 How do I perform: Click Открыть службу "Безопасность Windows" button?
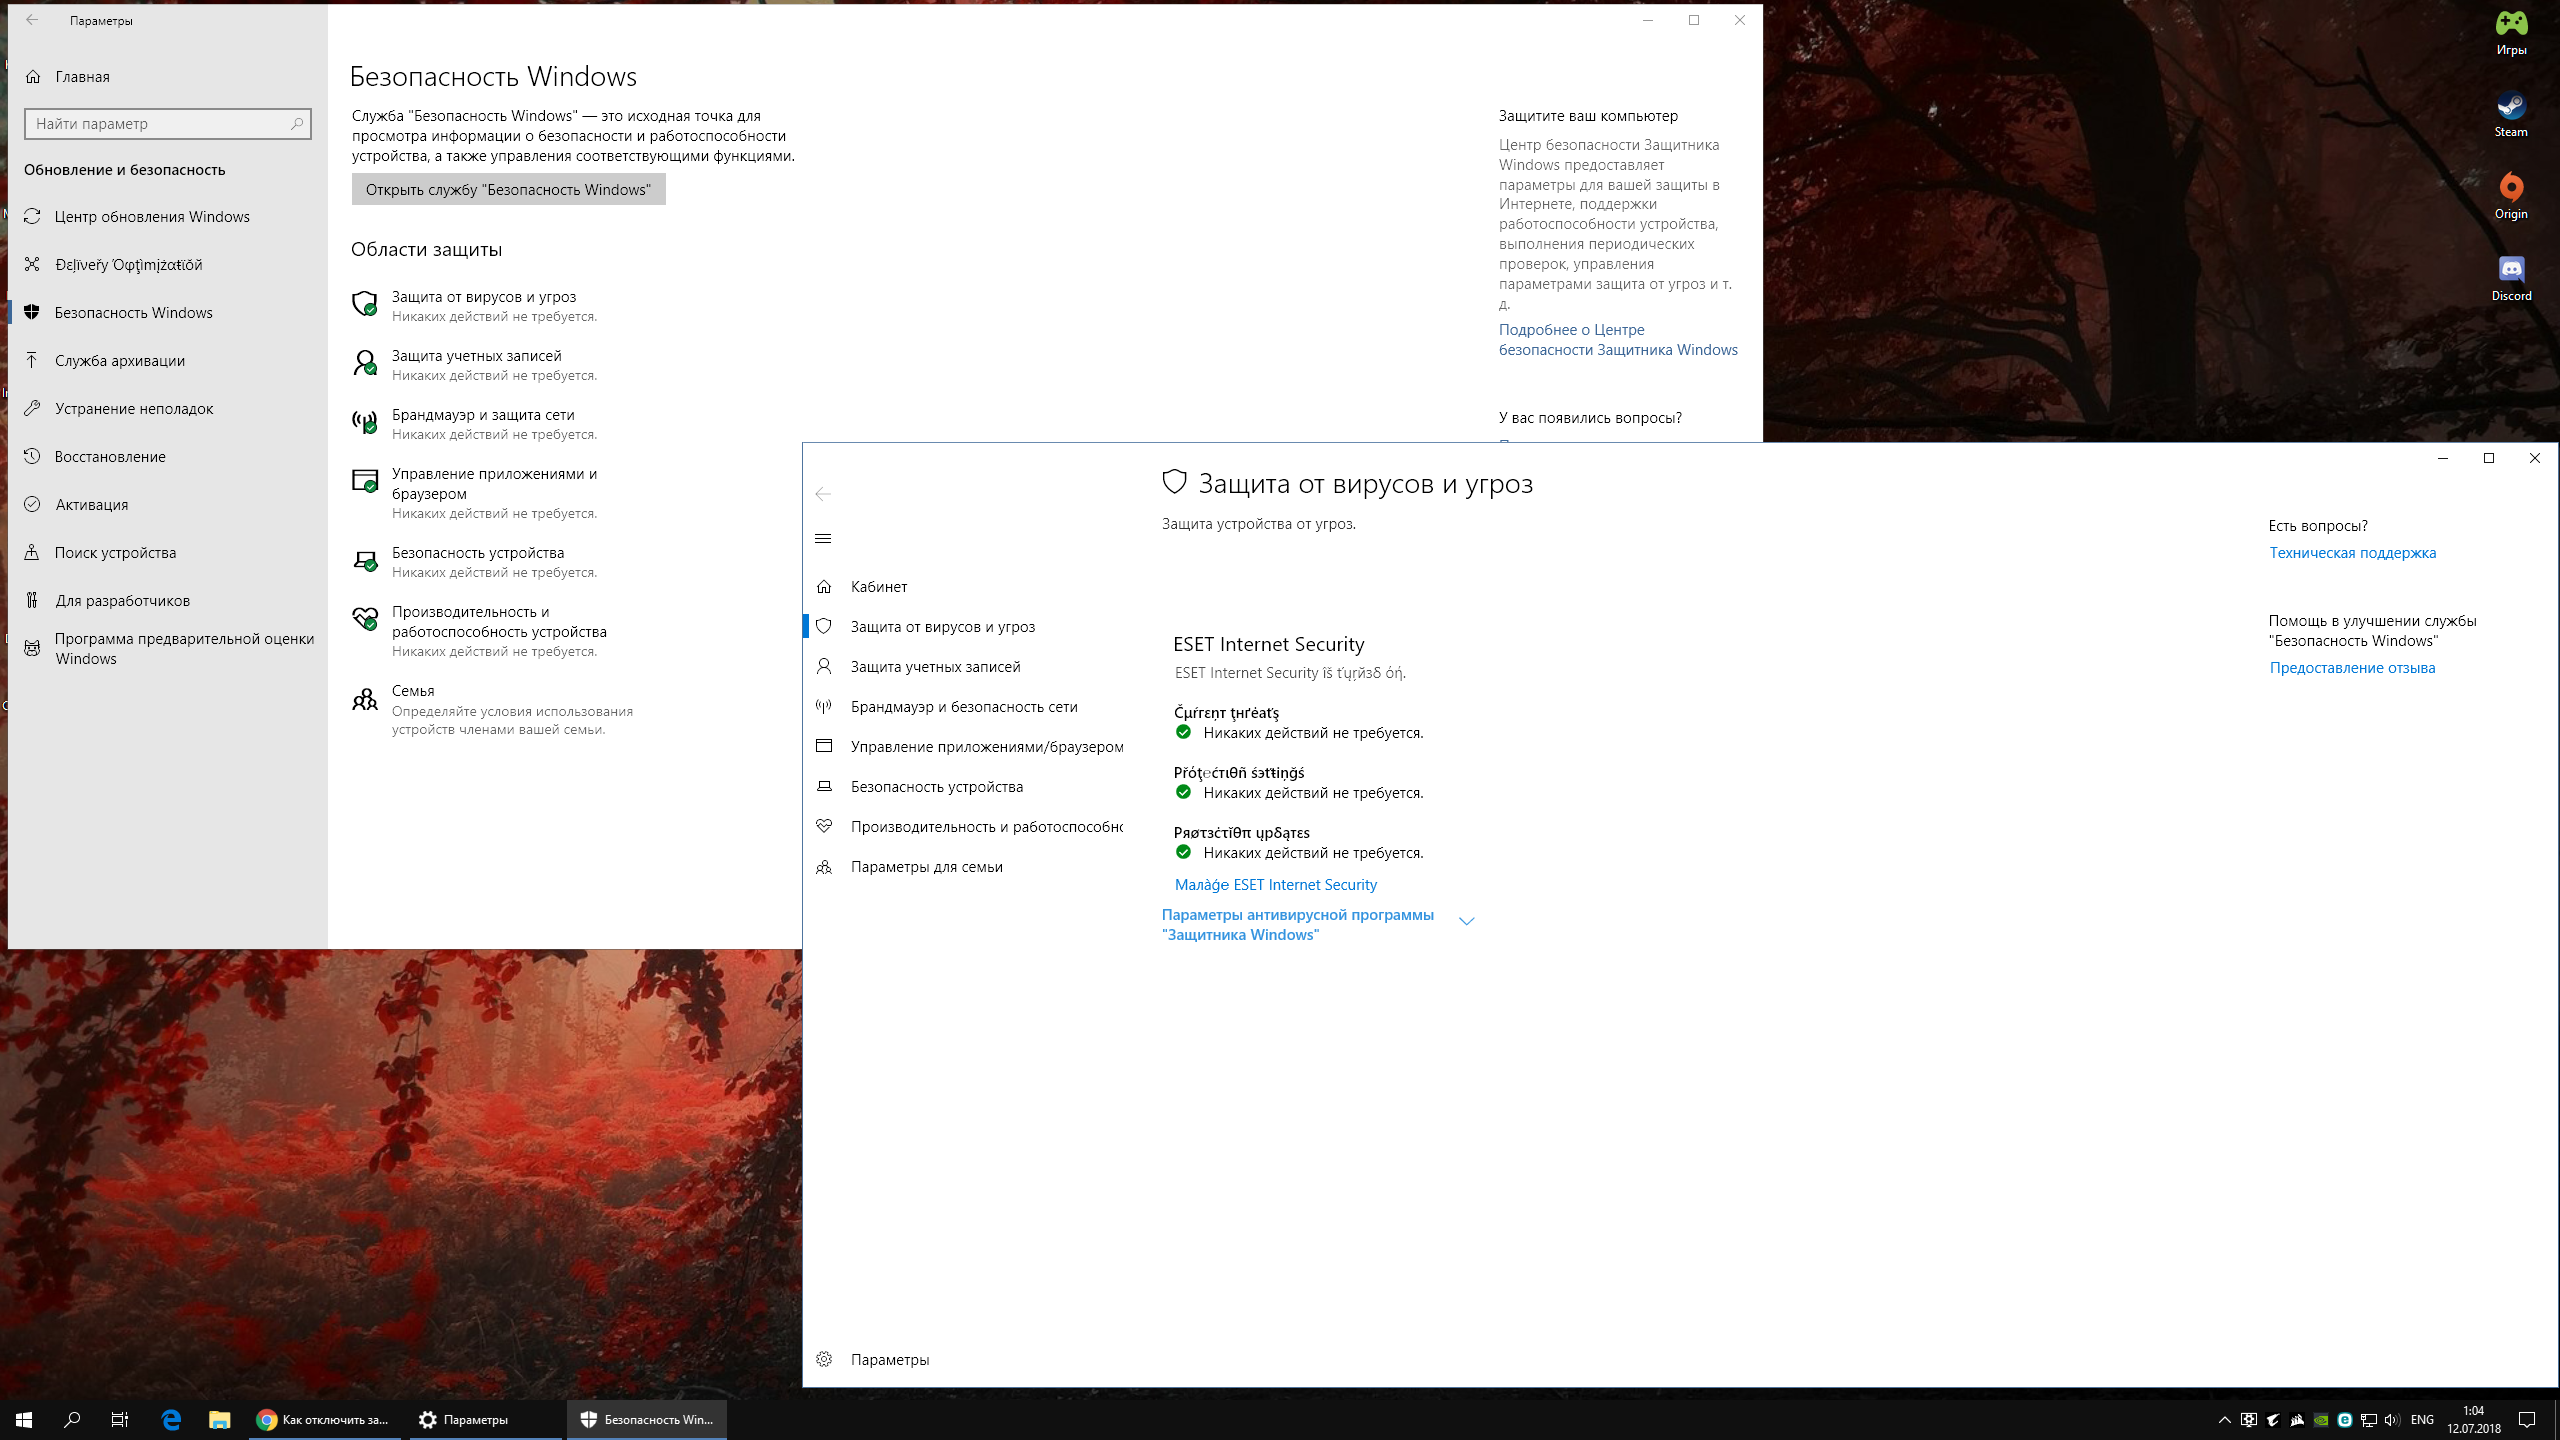[508, 190]
